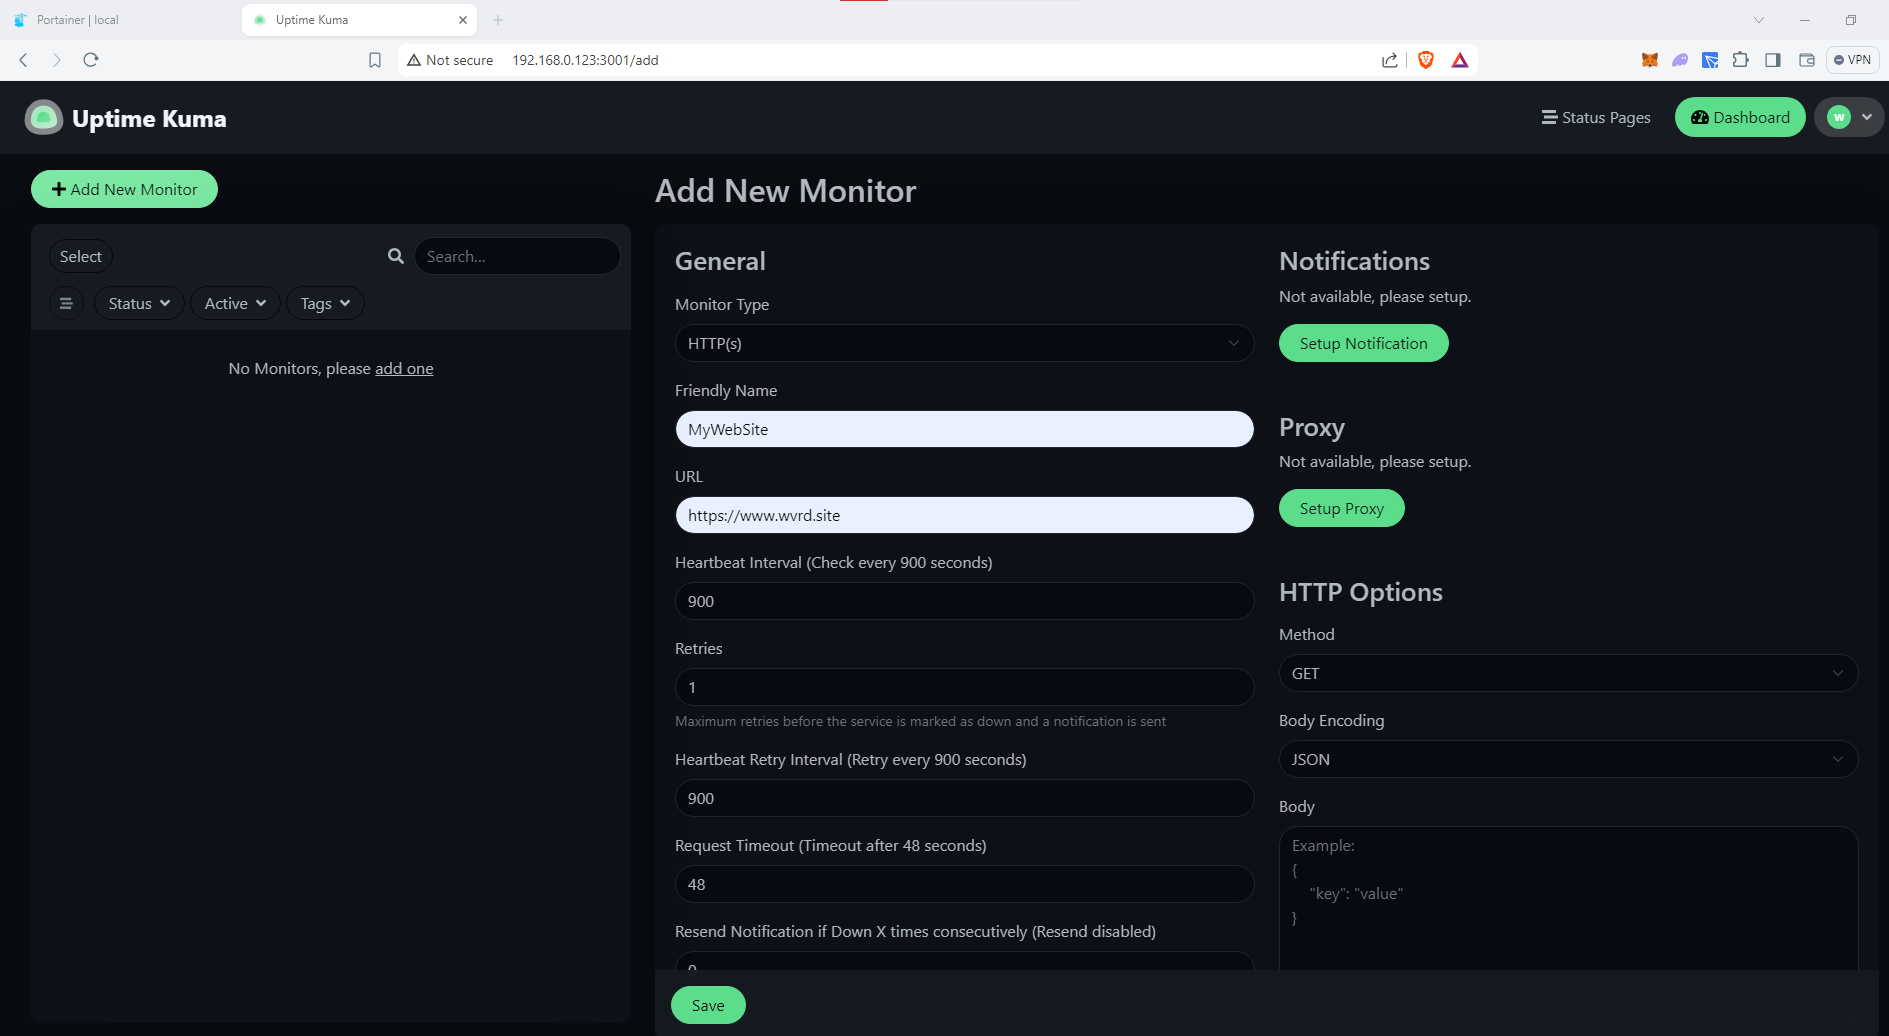Click the search magnifier icon
The height and width of the screenshot is (1036, 1889).
396,256
